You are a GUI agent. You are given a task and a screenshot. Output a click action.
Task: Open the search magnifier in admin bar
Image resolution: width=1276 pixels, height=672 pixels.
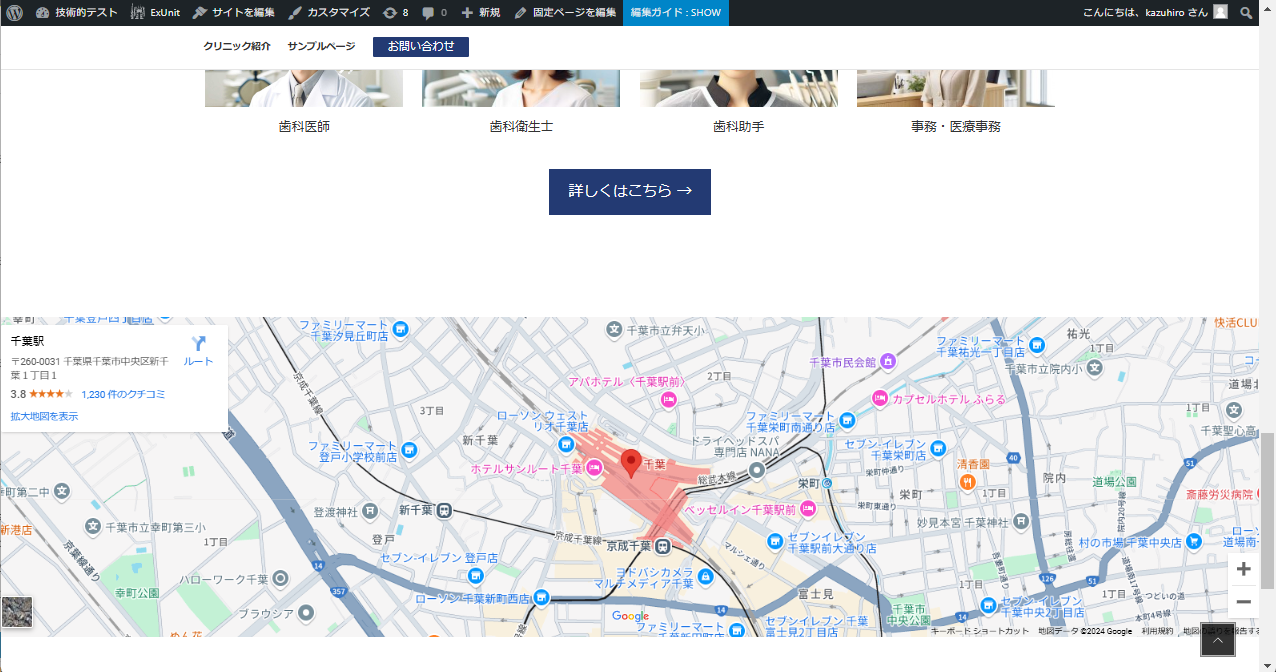pos(1246,13)
